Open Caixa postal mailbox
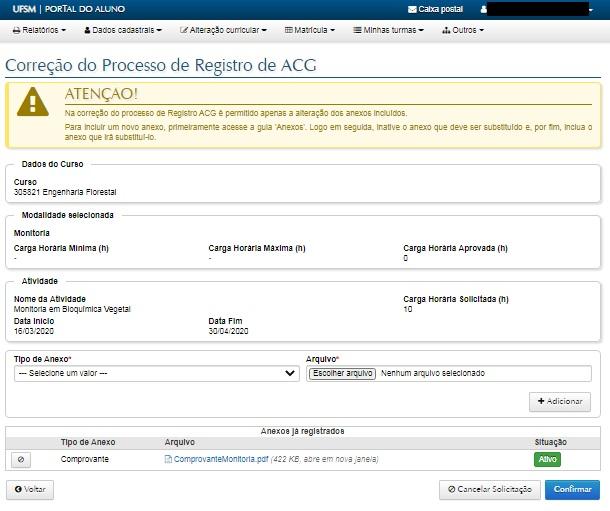The height and width of the screenshot is (511, 610). pyautogui.click(x=435, y=9)
